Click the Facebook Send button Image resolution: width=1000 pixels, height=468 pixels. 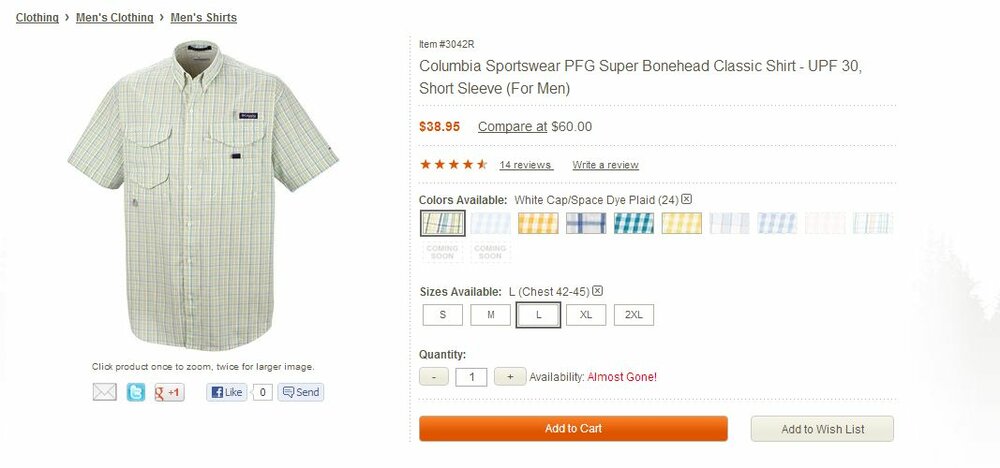coord(301,392)
